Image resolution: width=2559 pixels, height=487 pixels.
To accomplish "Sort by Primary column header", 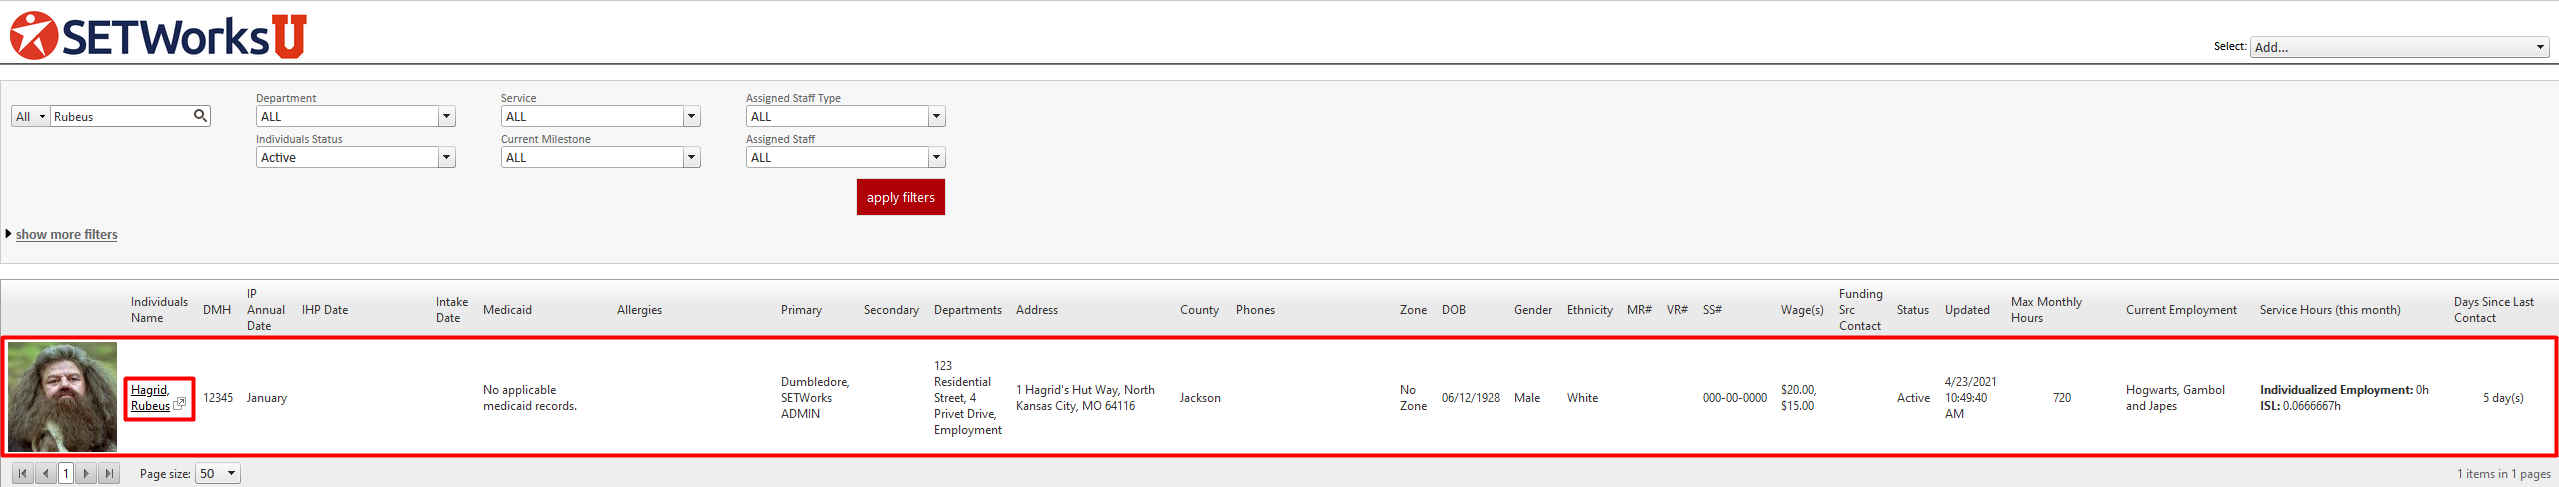I will click(801, 310).
